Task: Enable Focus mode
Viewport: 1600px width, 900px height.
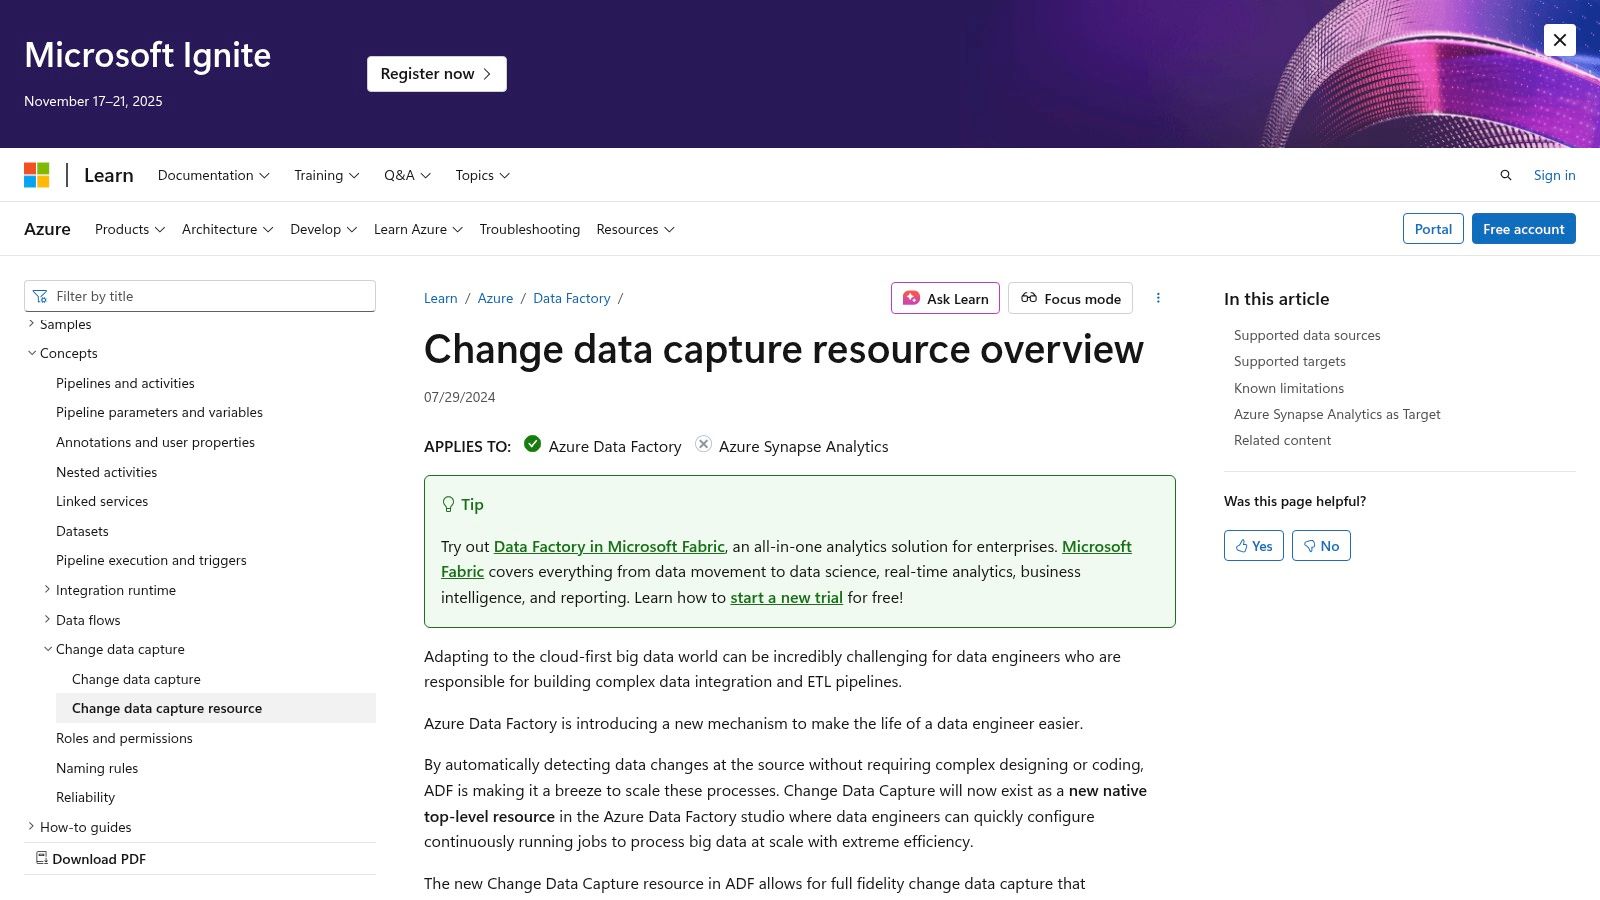Action: click(x=1070, y=298)
